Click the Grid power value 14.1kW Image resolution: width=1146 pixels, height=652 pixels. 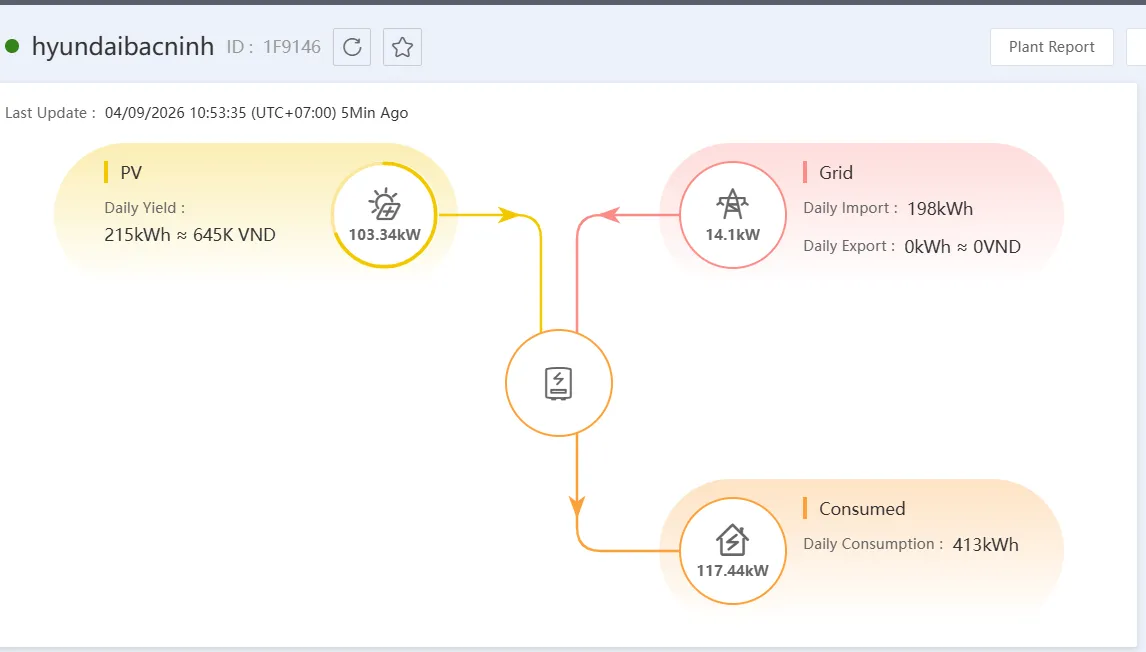[732, 235]
